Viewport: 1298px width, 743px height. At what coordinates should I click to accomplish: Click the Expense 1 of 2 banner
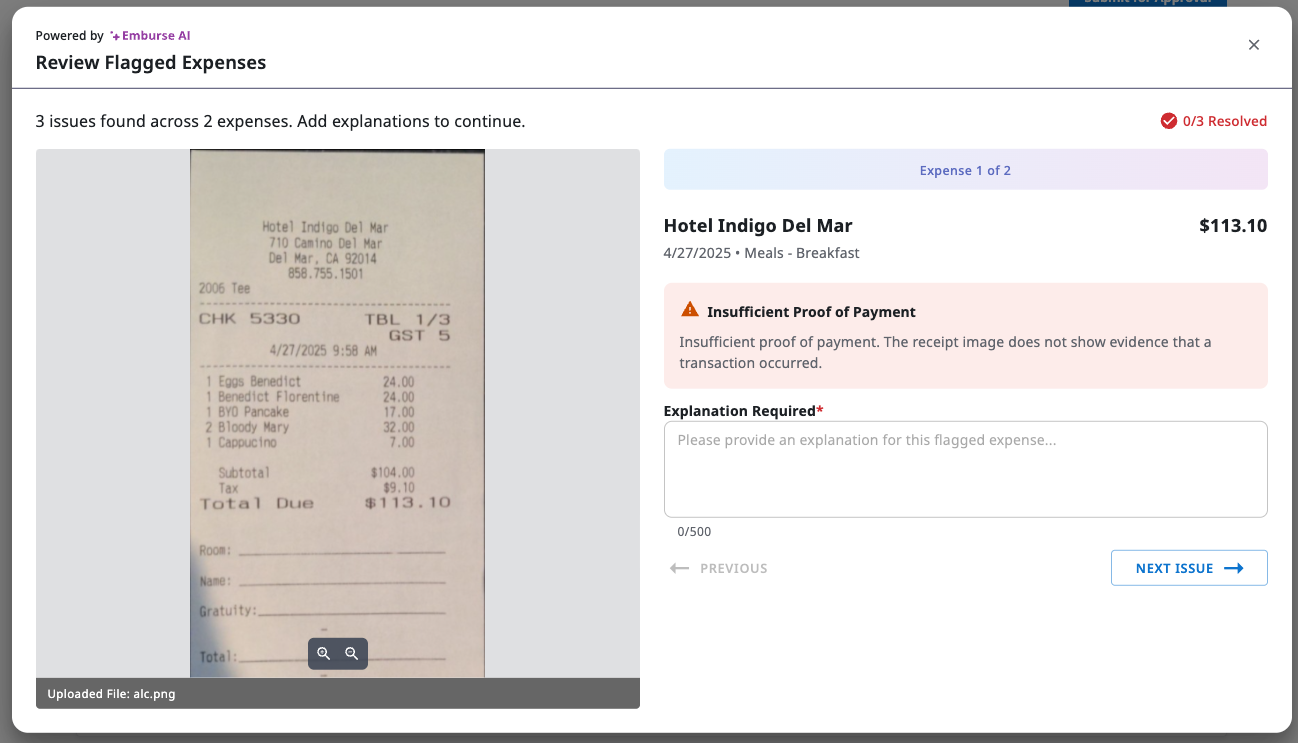point(966,170)
